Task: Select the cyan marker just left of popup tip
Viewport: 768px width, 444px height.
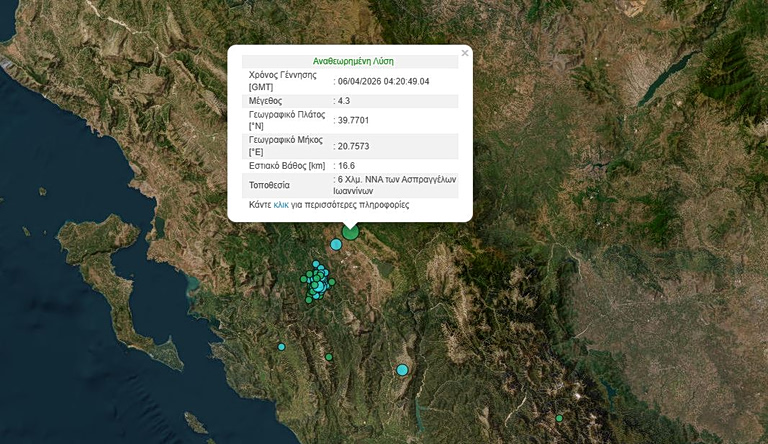Action: click(x=336, y=244)
